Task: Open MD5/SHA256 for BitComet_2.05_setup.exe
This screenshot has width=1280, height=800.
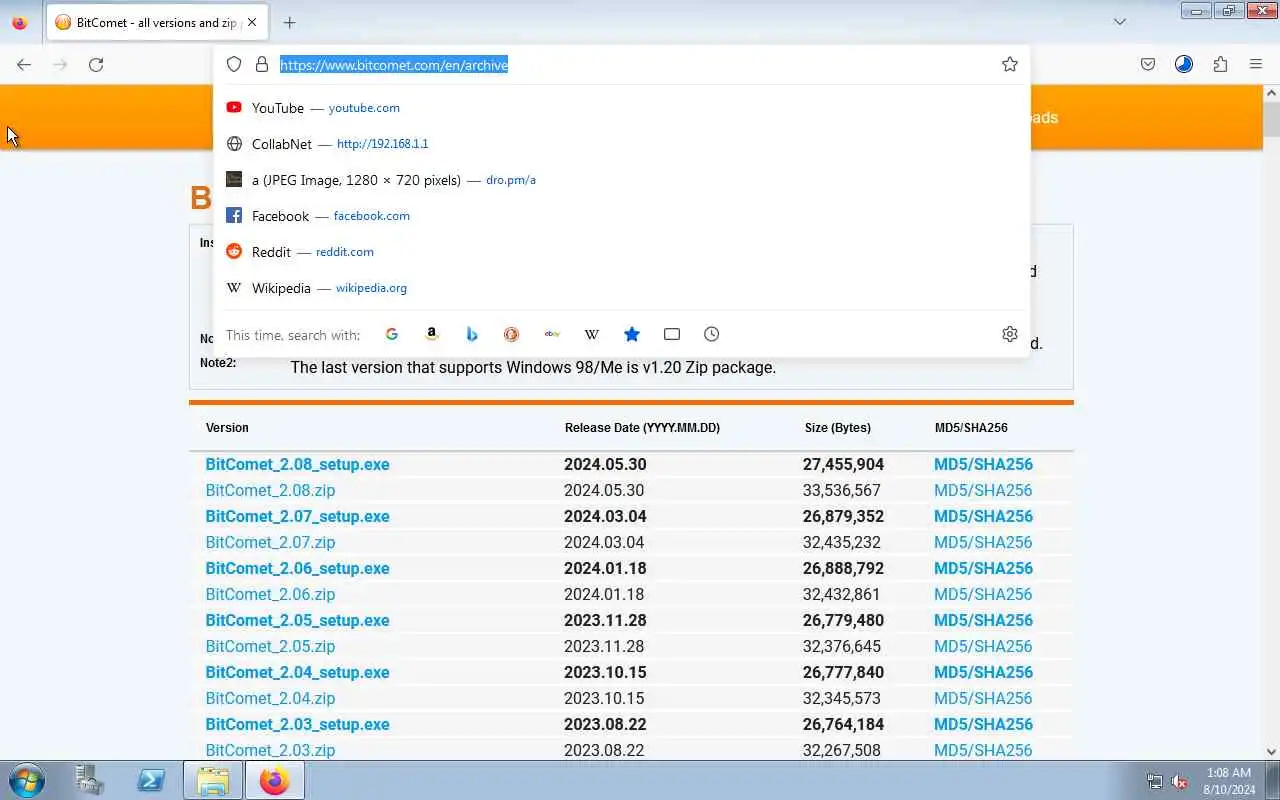Action: pos(983,620)
